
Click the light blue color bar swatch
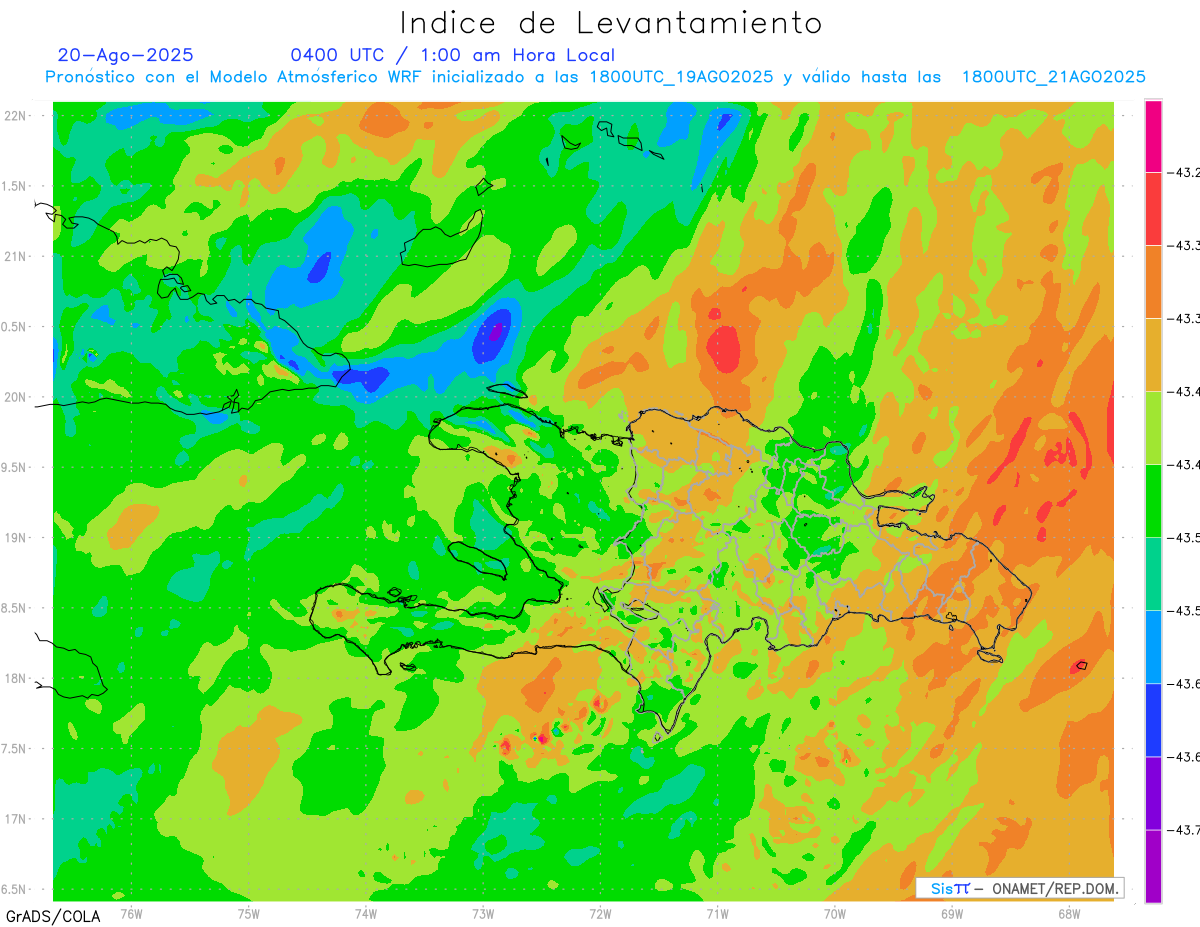click(1153, 647)
